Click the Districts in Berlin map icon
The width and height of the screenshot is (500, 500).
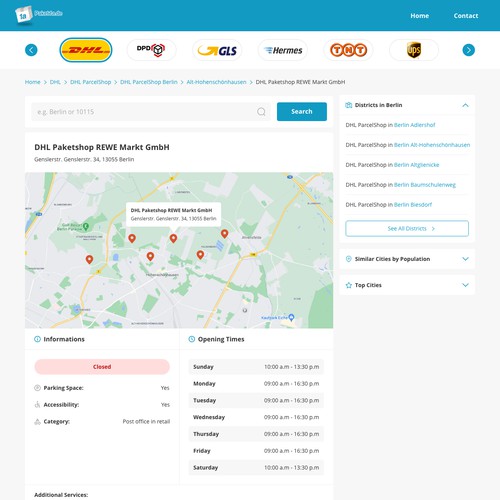(x=349, y=105)
